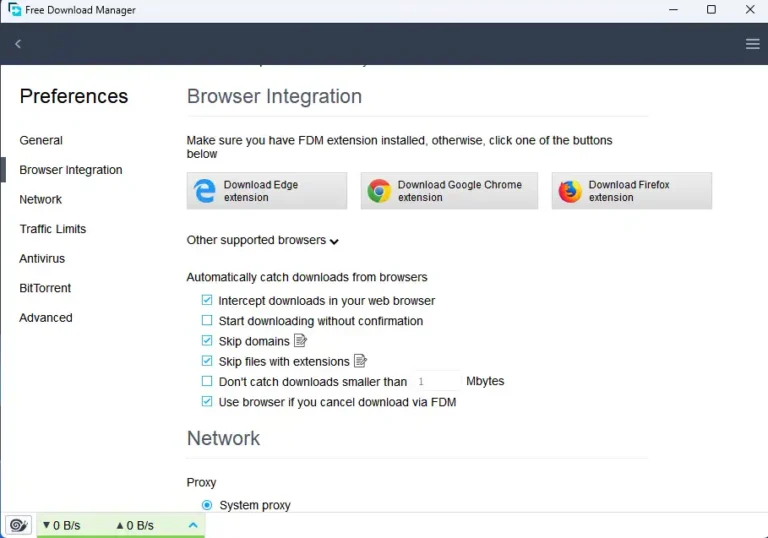Viewport: 768px width, 538px height.
Task: Edit the Skip domains list icon
Action: [x=300, y=340]
